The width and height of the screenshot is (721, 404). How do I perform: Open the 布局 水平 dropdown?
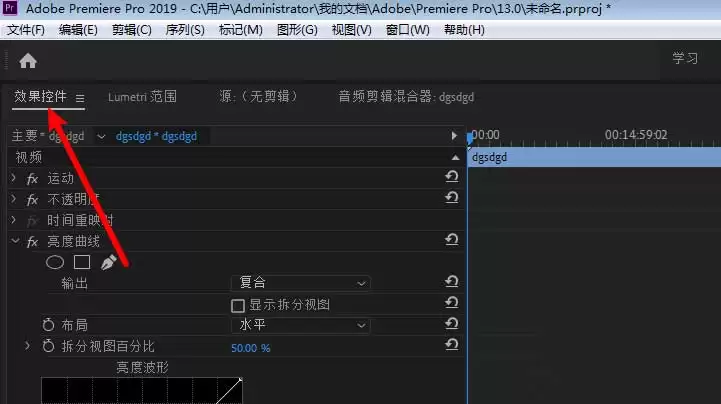pos(301,325)
